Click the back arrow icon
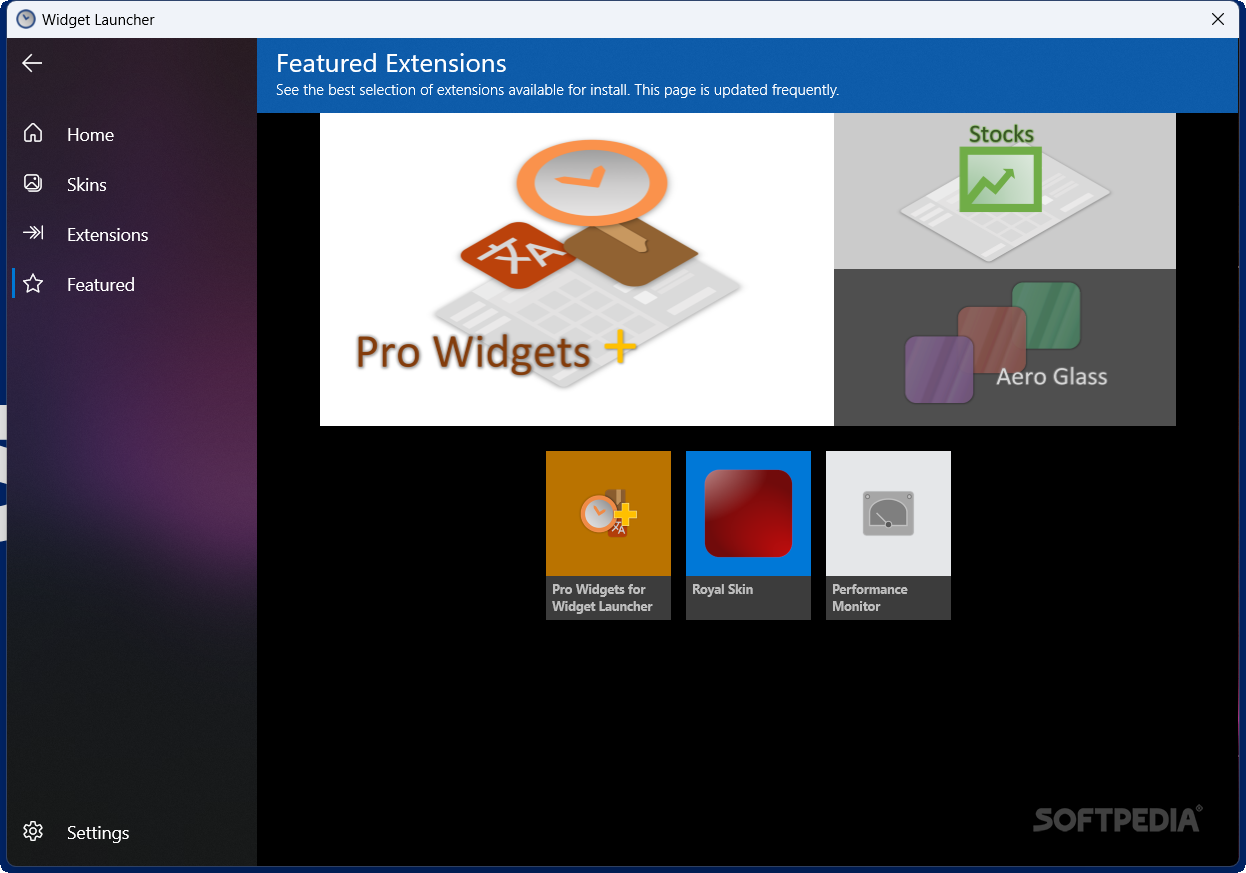1246x873 pixels. (32, 63)
